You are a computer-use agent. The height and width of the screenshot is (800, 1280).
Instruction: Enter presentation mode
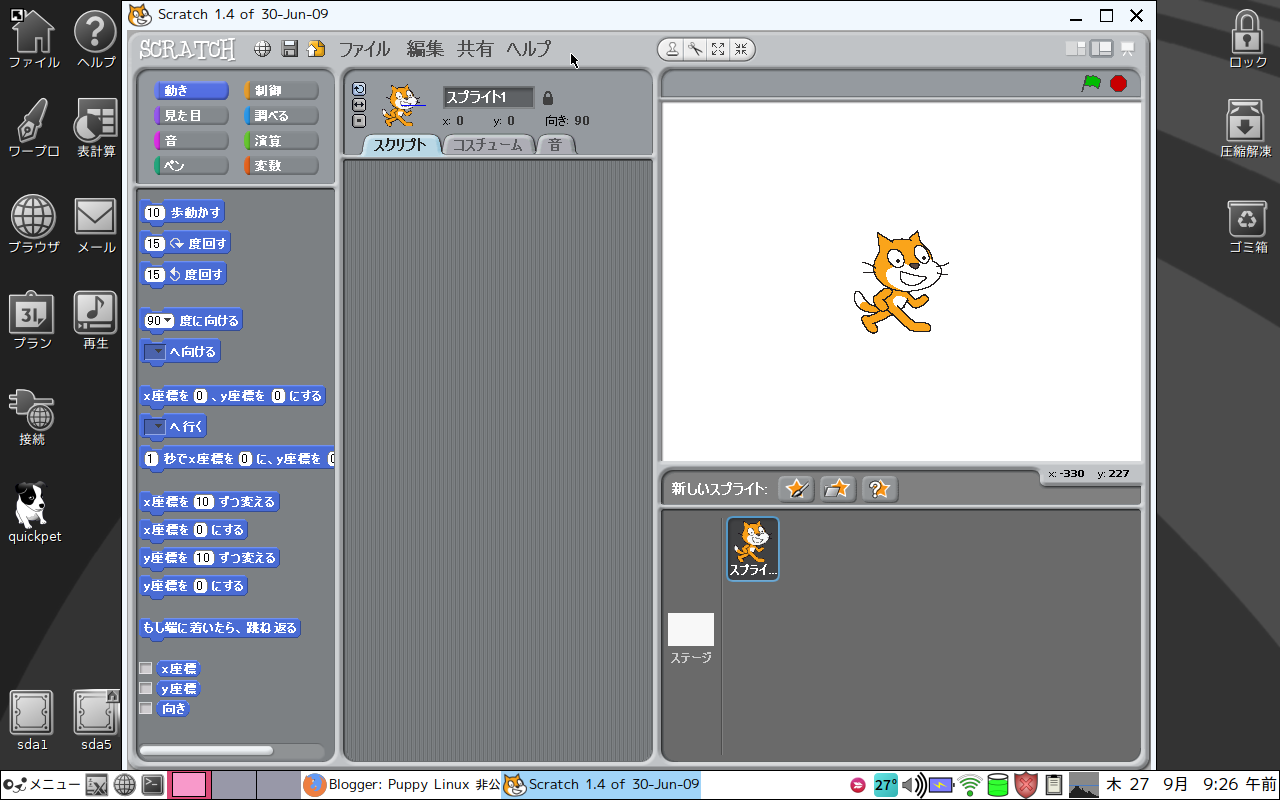pos(1128,48)
